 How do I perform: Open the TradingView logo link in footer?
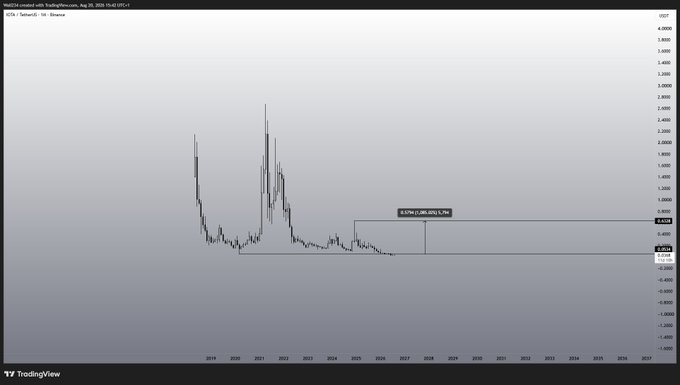32,374
